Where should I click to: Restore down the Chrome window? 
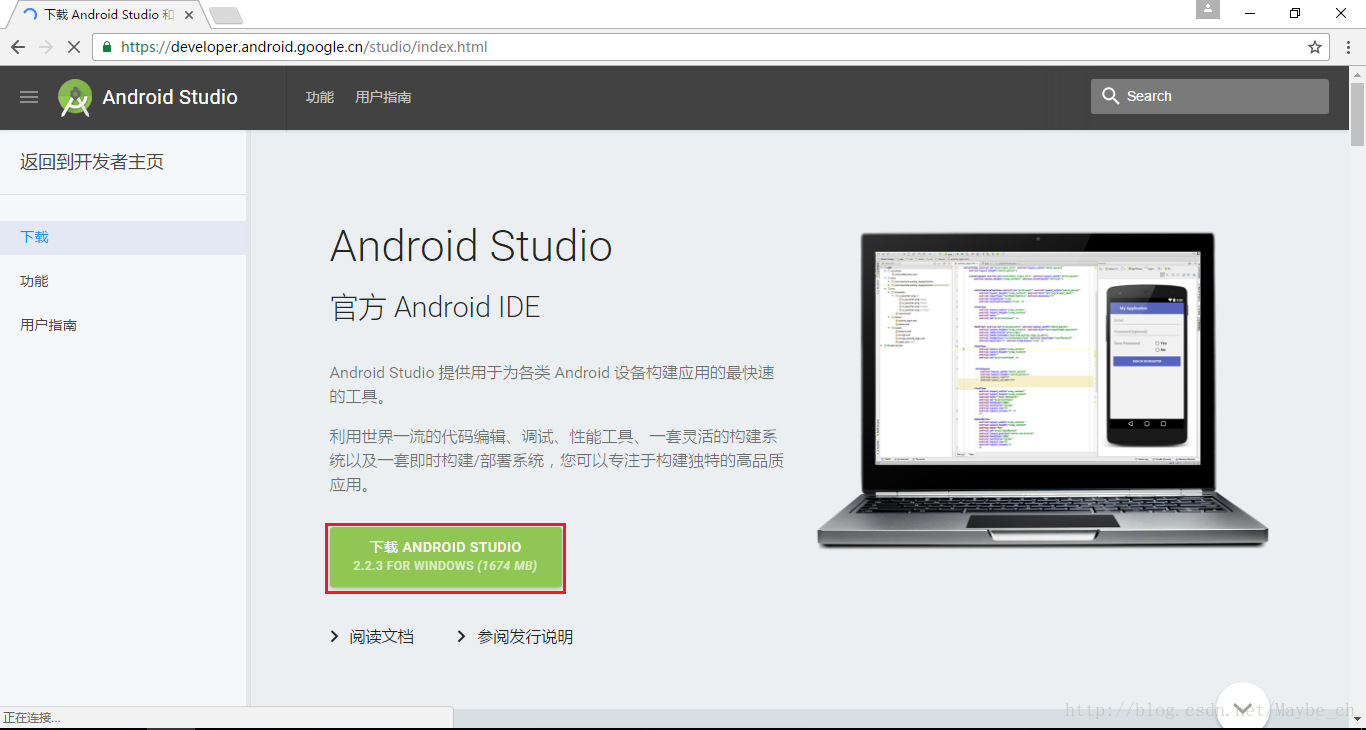(x=1296, y=12)
